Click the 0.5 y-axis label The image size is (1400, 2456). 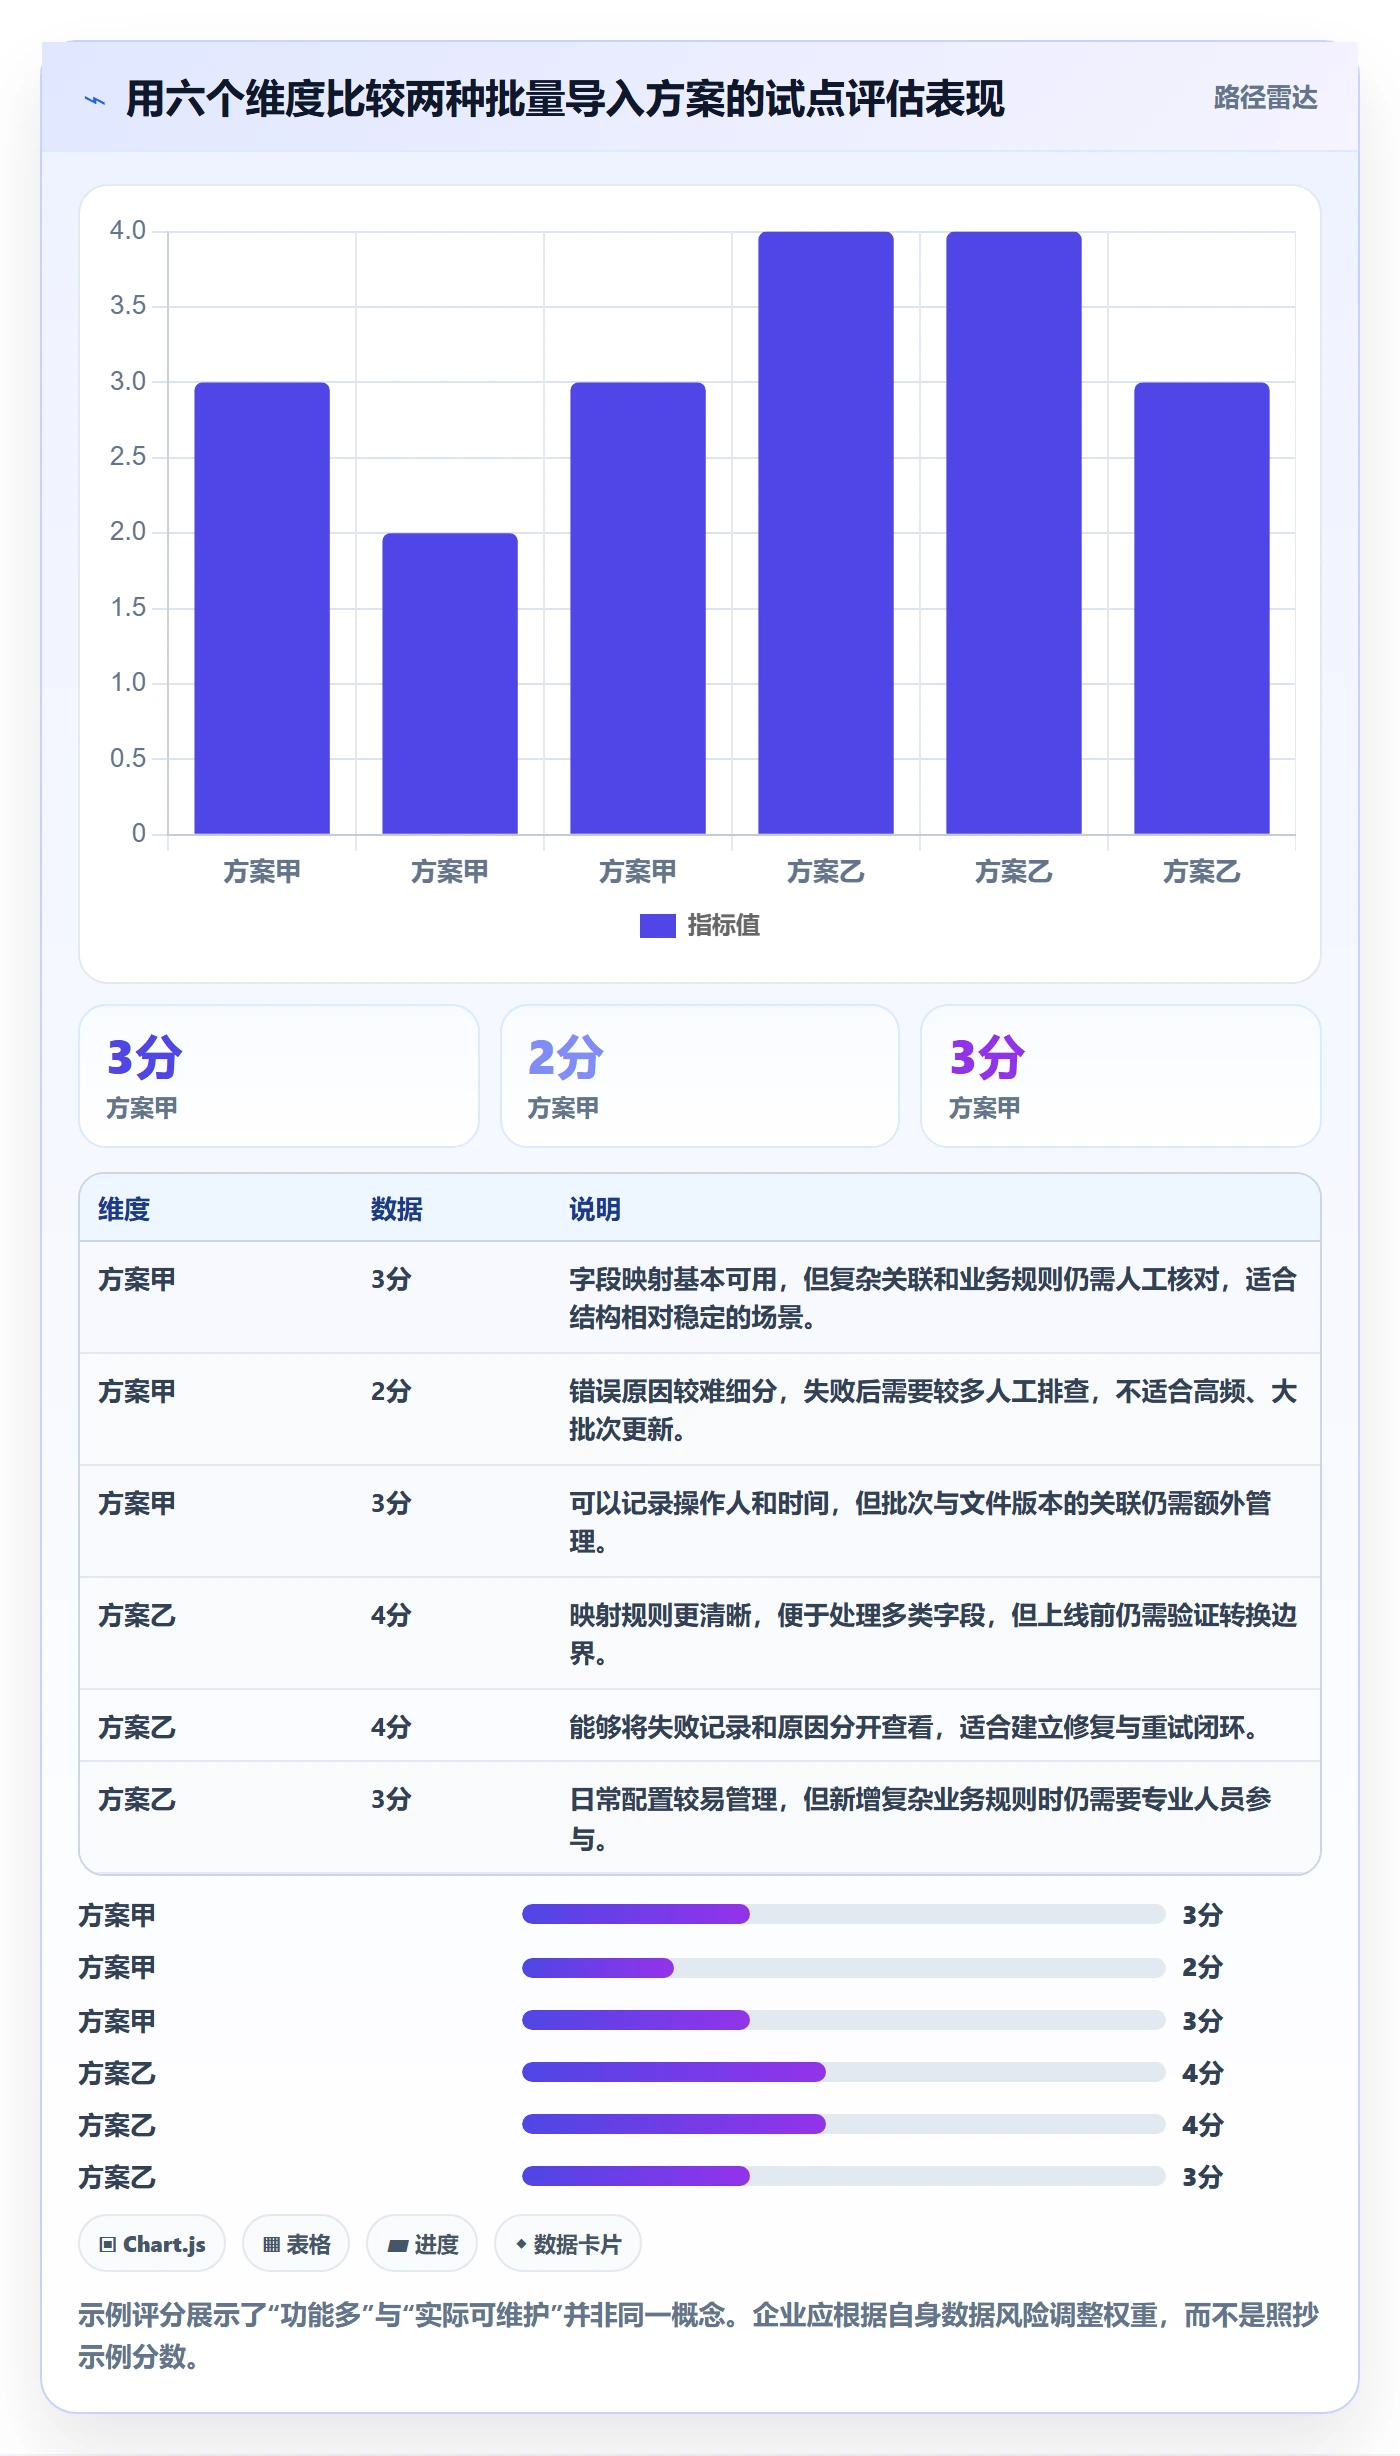[x=128, y=758]
